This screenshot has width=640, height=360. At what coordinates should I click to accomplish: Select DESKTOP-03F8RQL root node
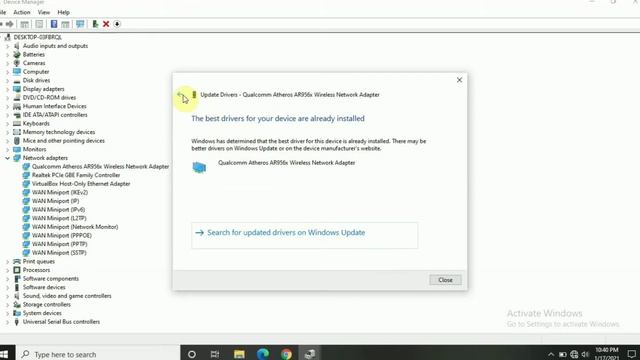coord(38,37)
